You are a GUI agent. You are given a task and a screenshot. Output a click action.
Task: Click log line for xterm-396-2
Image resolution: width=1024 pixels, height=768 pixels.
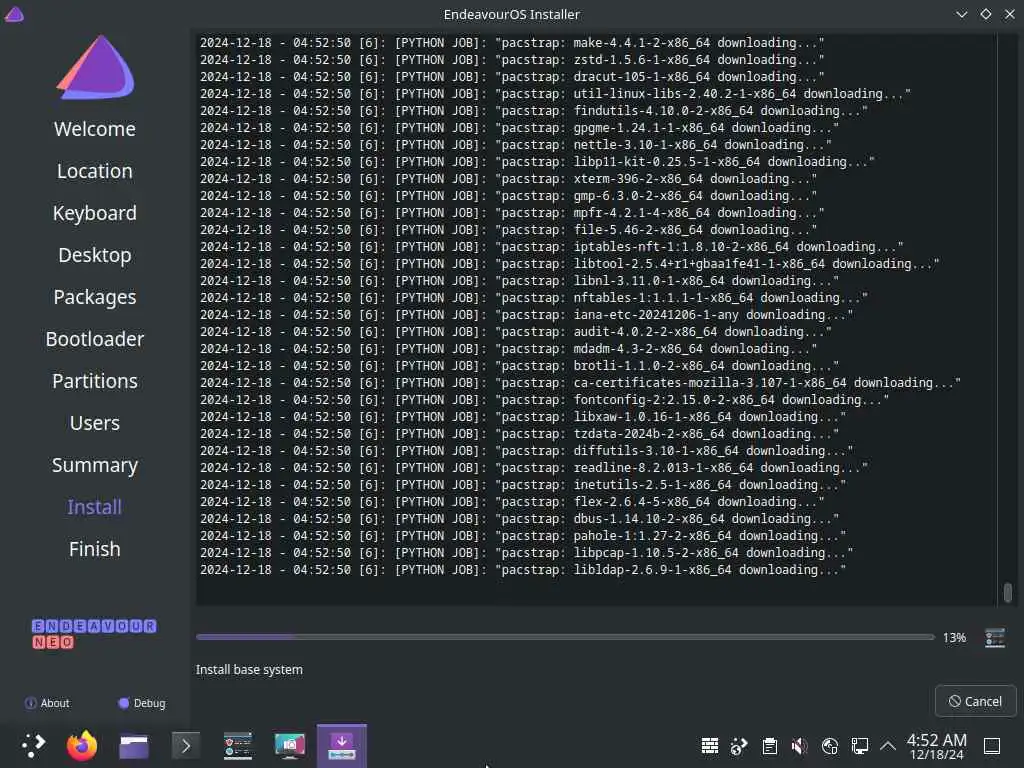point(508,178)
